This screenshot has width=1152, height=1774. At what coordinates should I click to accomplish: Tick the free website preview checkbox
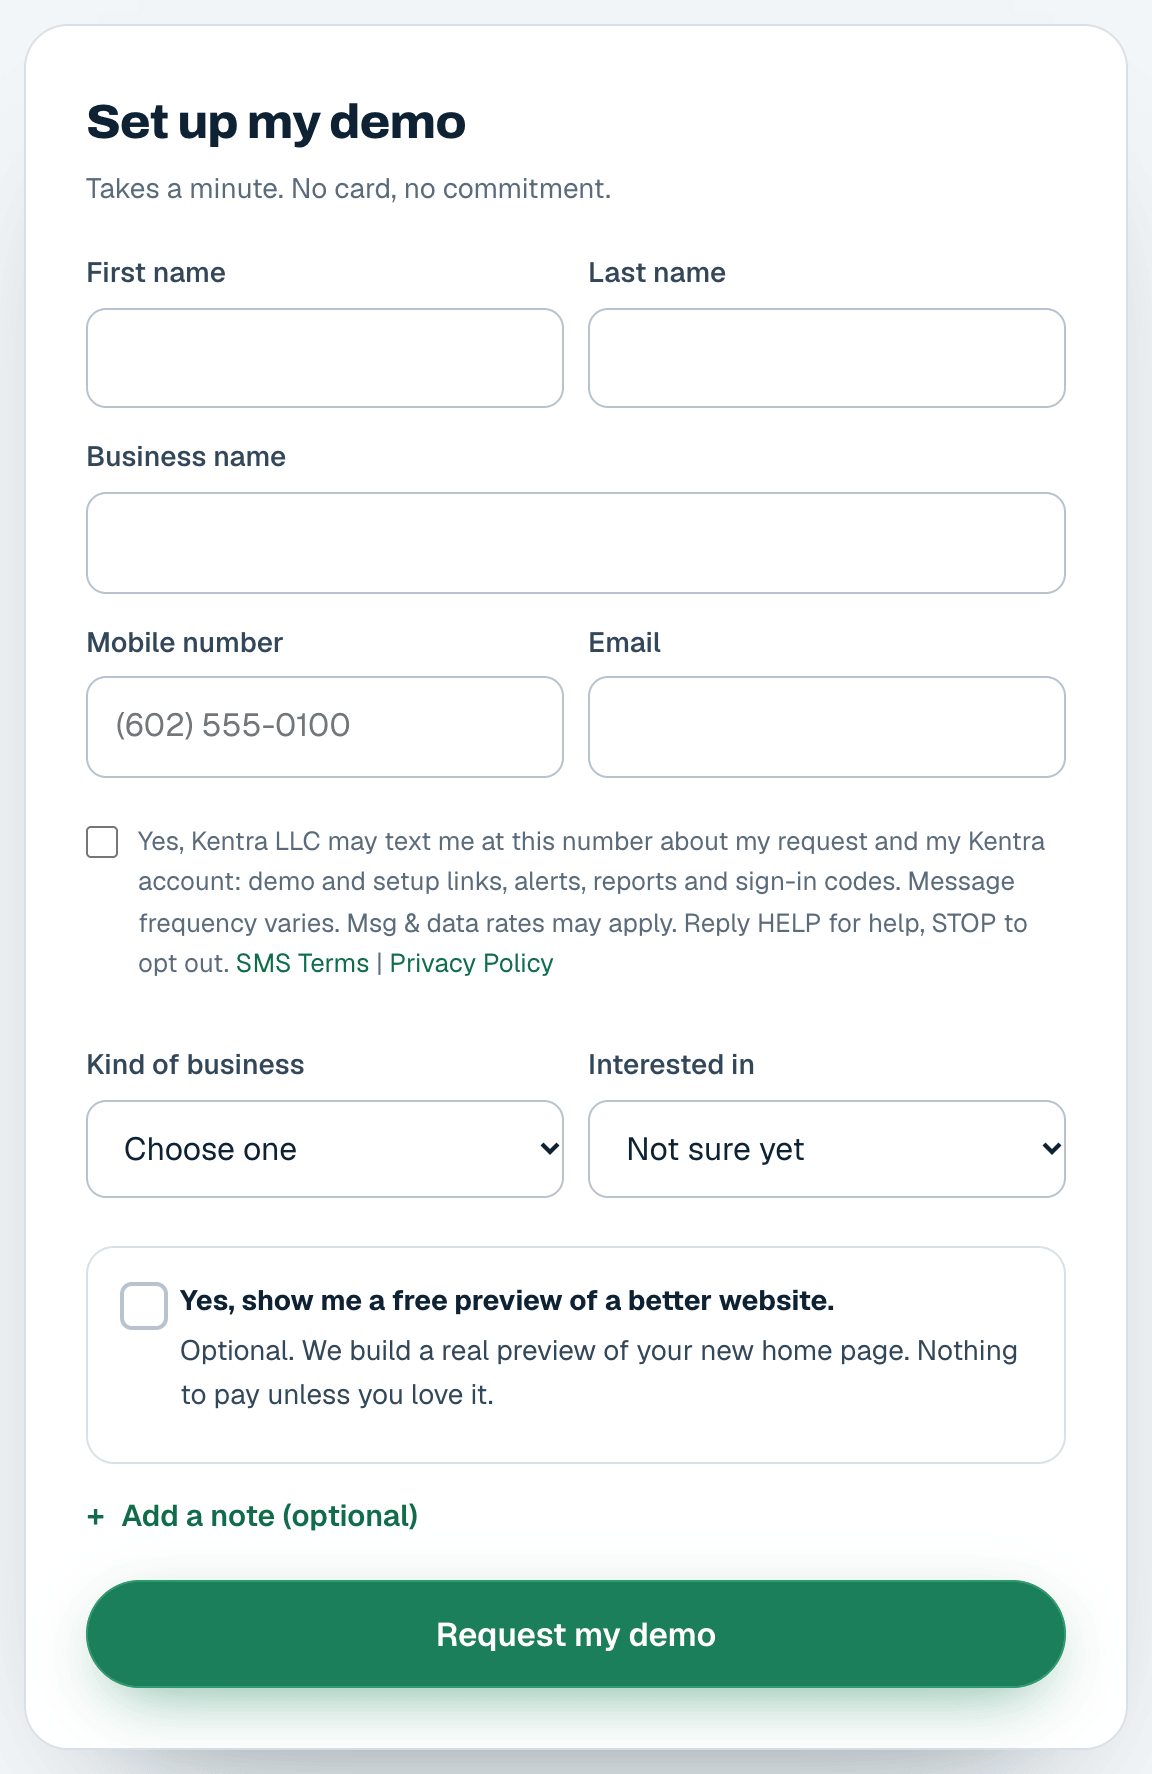point(144,1306)
